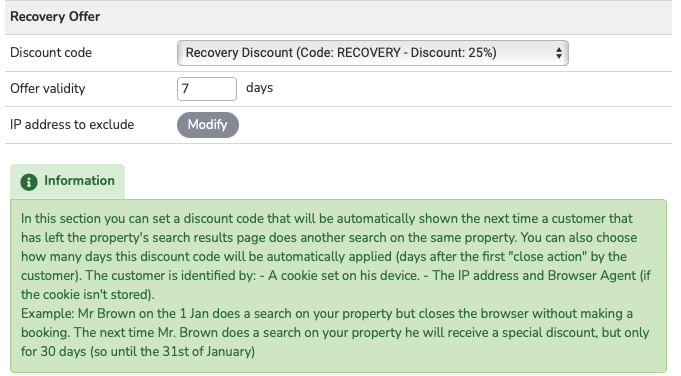Click the up-down arrows on Recovery Discount selector

559,53
